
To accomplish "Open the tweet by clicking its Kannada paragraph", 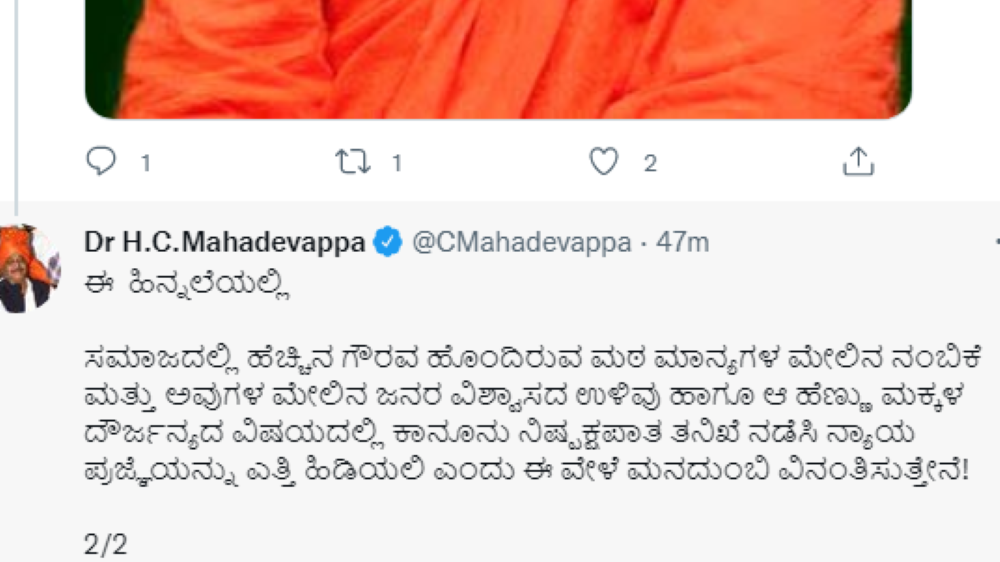I will (532, 415).
